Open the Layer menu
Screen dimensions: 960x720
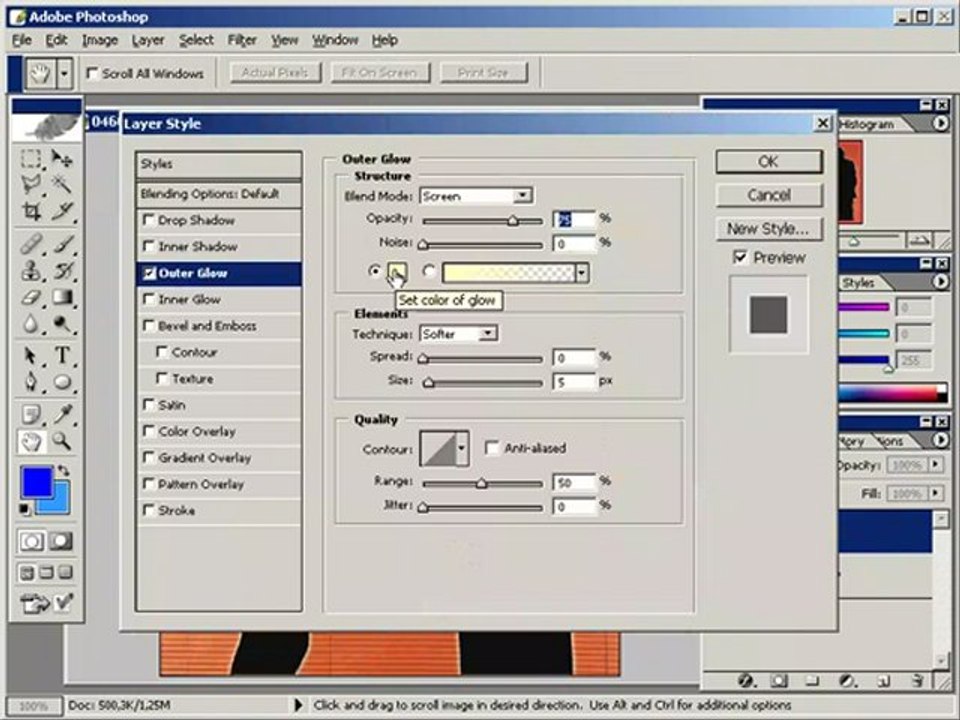[x=148, y=40]
